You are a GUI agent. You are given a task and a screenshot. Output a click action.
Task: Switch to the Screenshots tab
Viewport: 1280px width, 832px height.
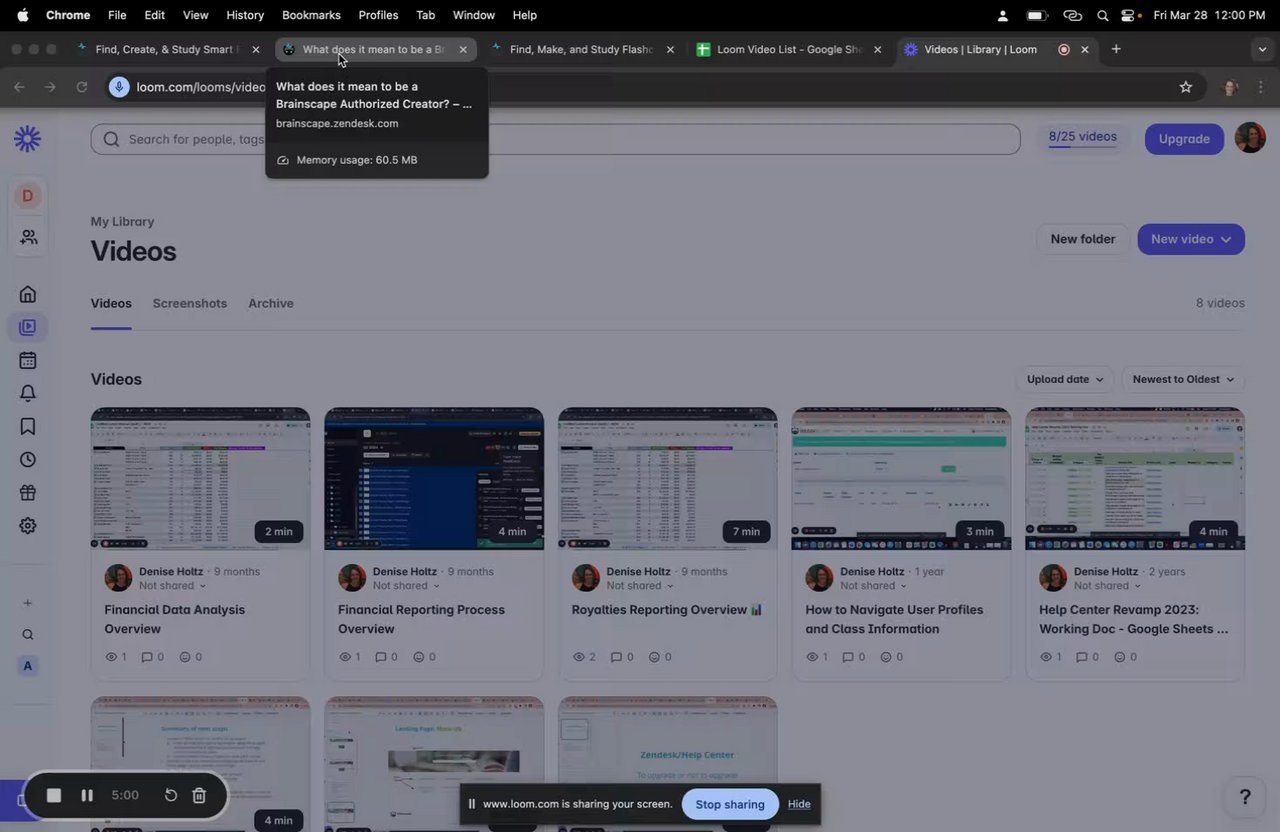[x=190, y=303]
